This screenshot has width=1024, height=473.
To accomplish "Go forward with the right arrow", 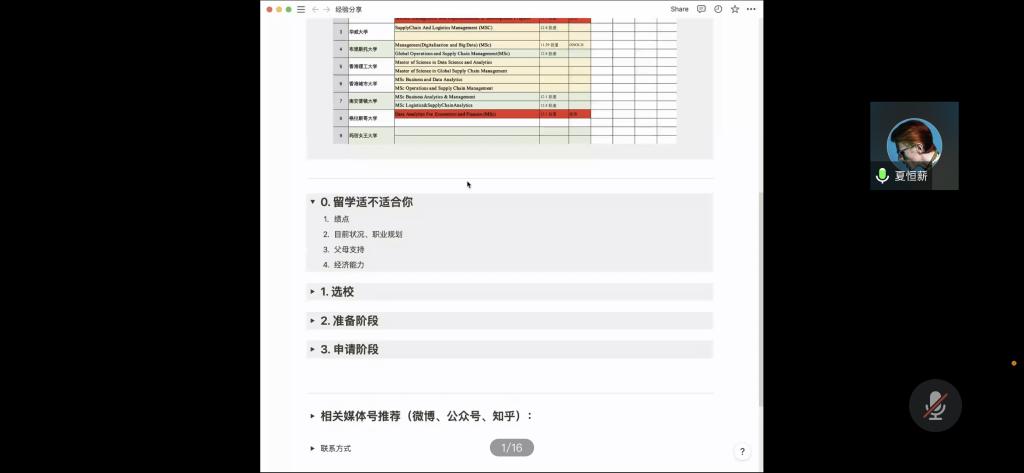I will 326,9.
